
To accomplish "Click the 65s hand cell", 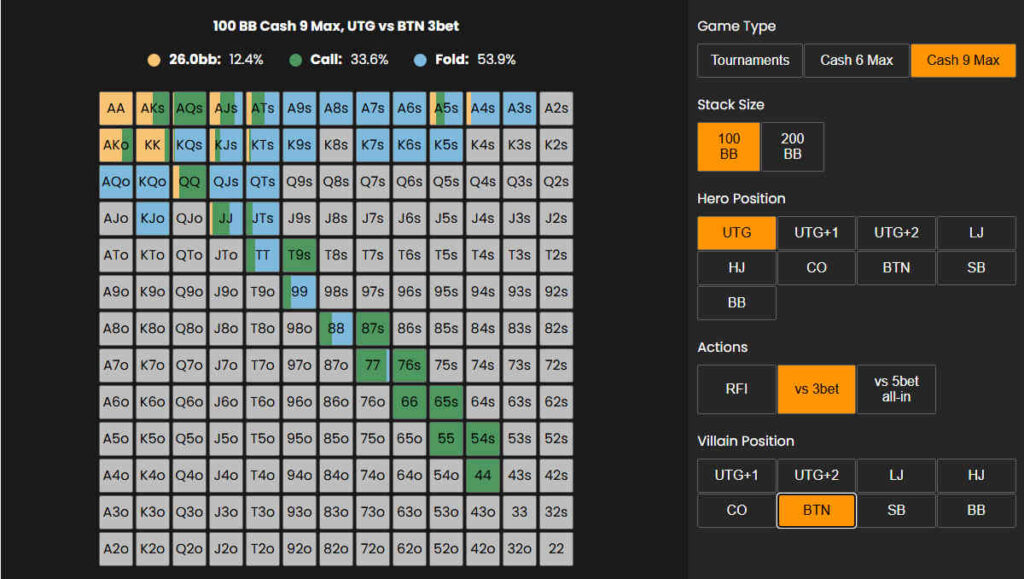I will [x=446, y=402].
